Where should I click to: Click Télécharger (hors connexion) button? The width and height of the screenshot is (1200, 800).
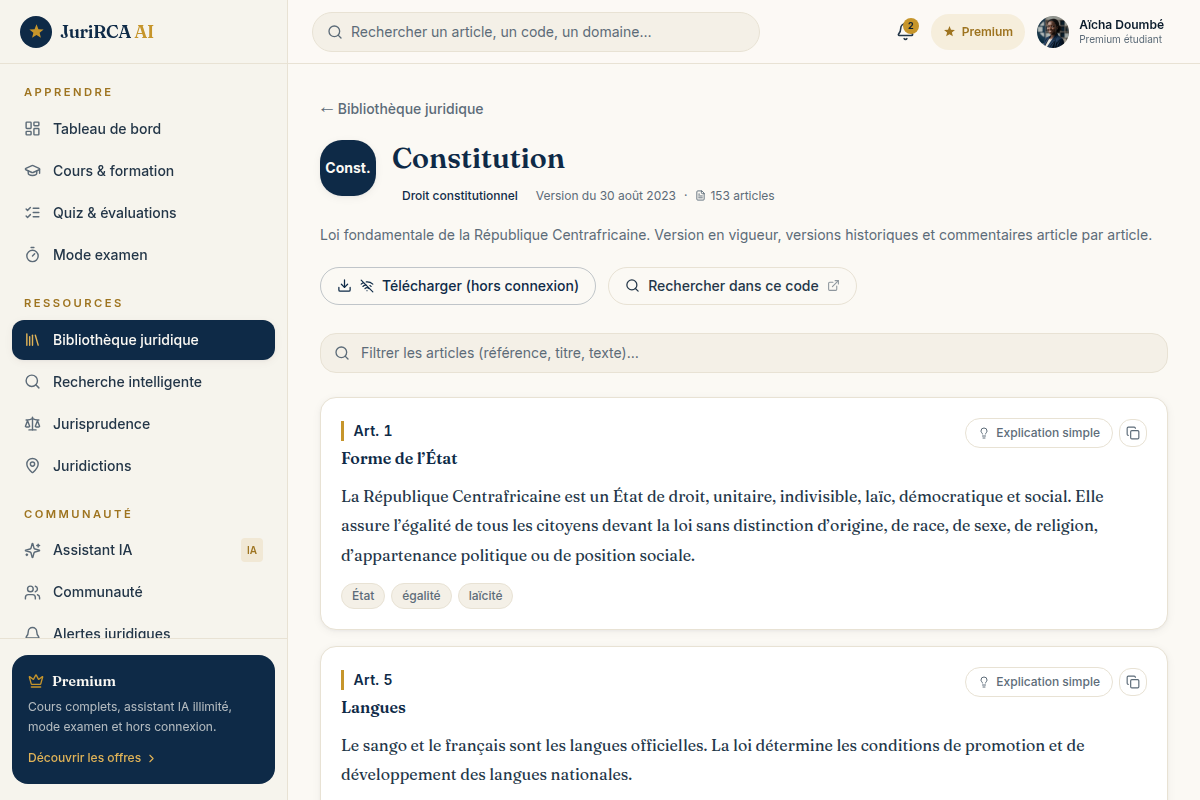click(458, 286)
